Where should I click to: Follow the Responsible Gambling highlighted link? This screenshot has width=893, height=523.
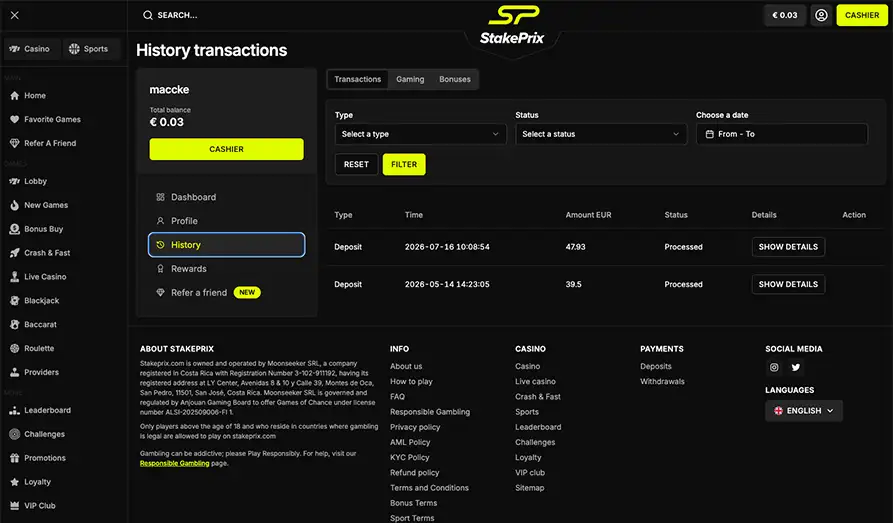pos(174,463)
